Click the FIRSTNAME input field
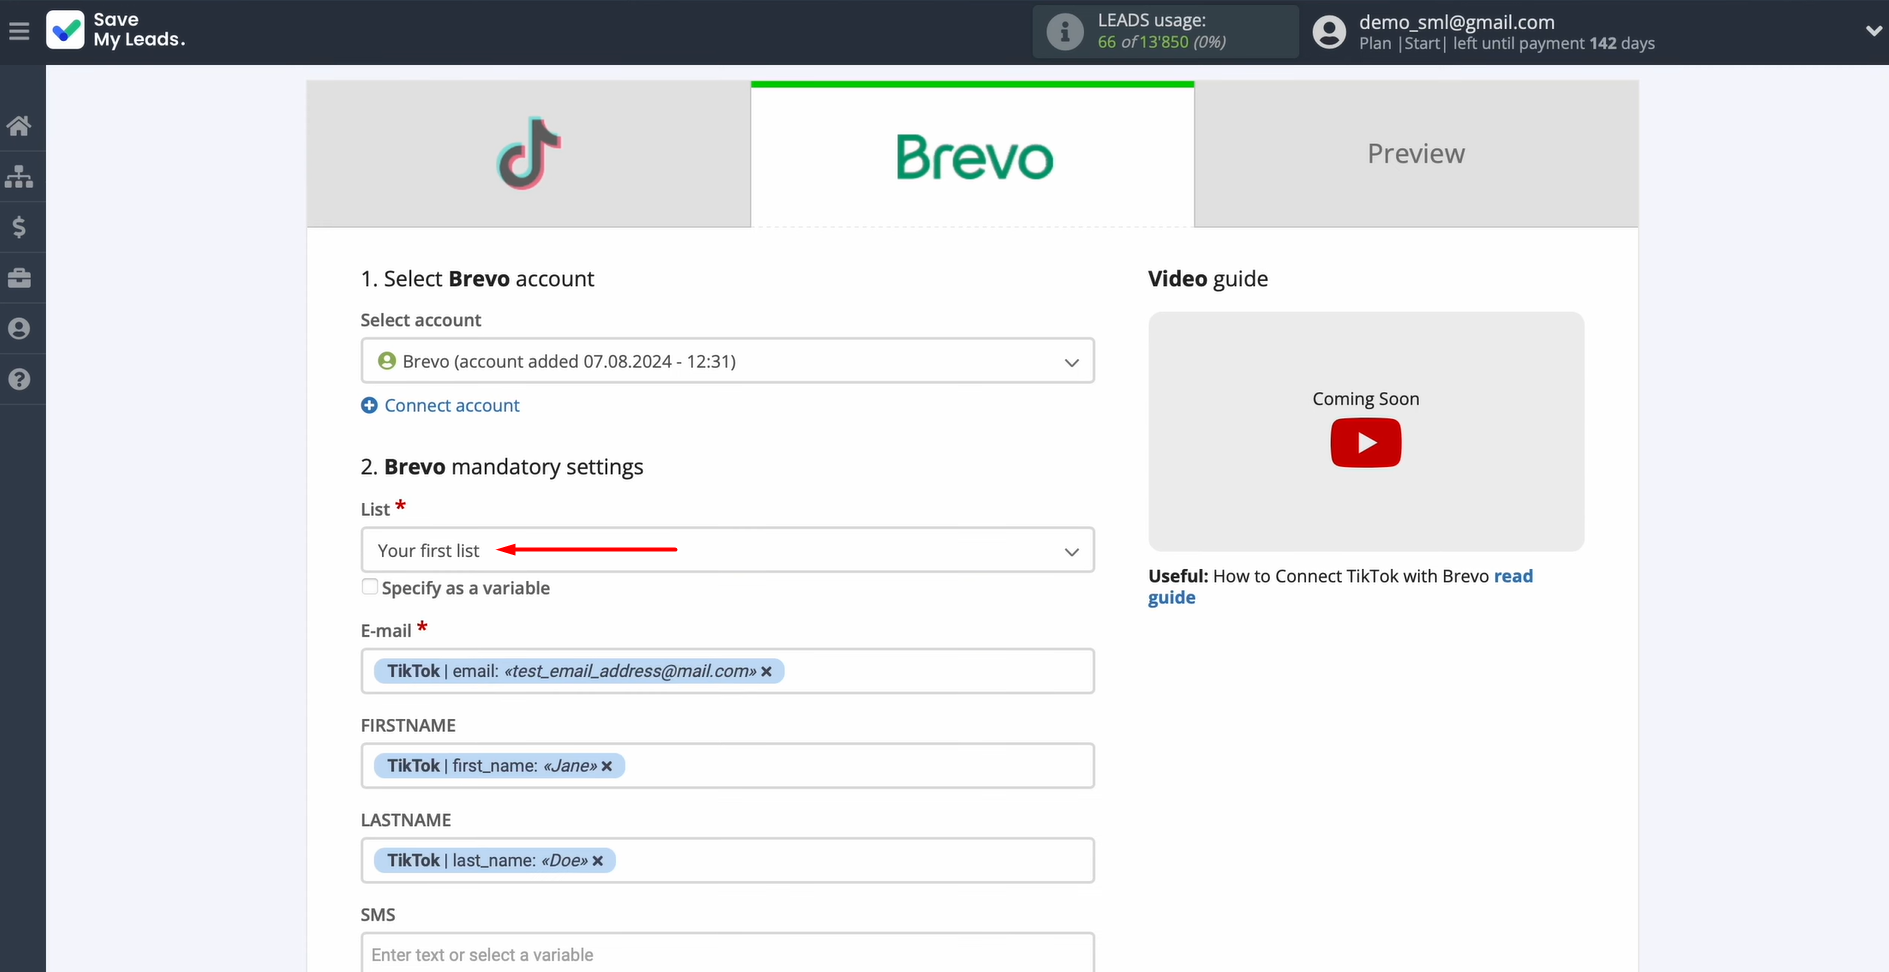 tap(727, 766)
